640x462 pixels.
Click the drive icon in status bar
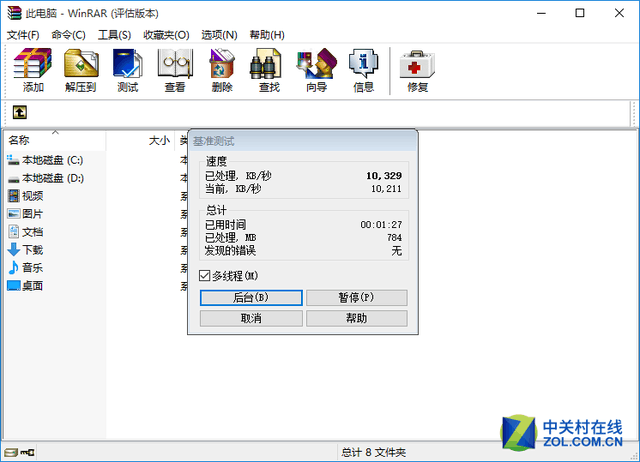11,452
